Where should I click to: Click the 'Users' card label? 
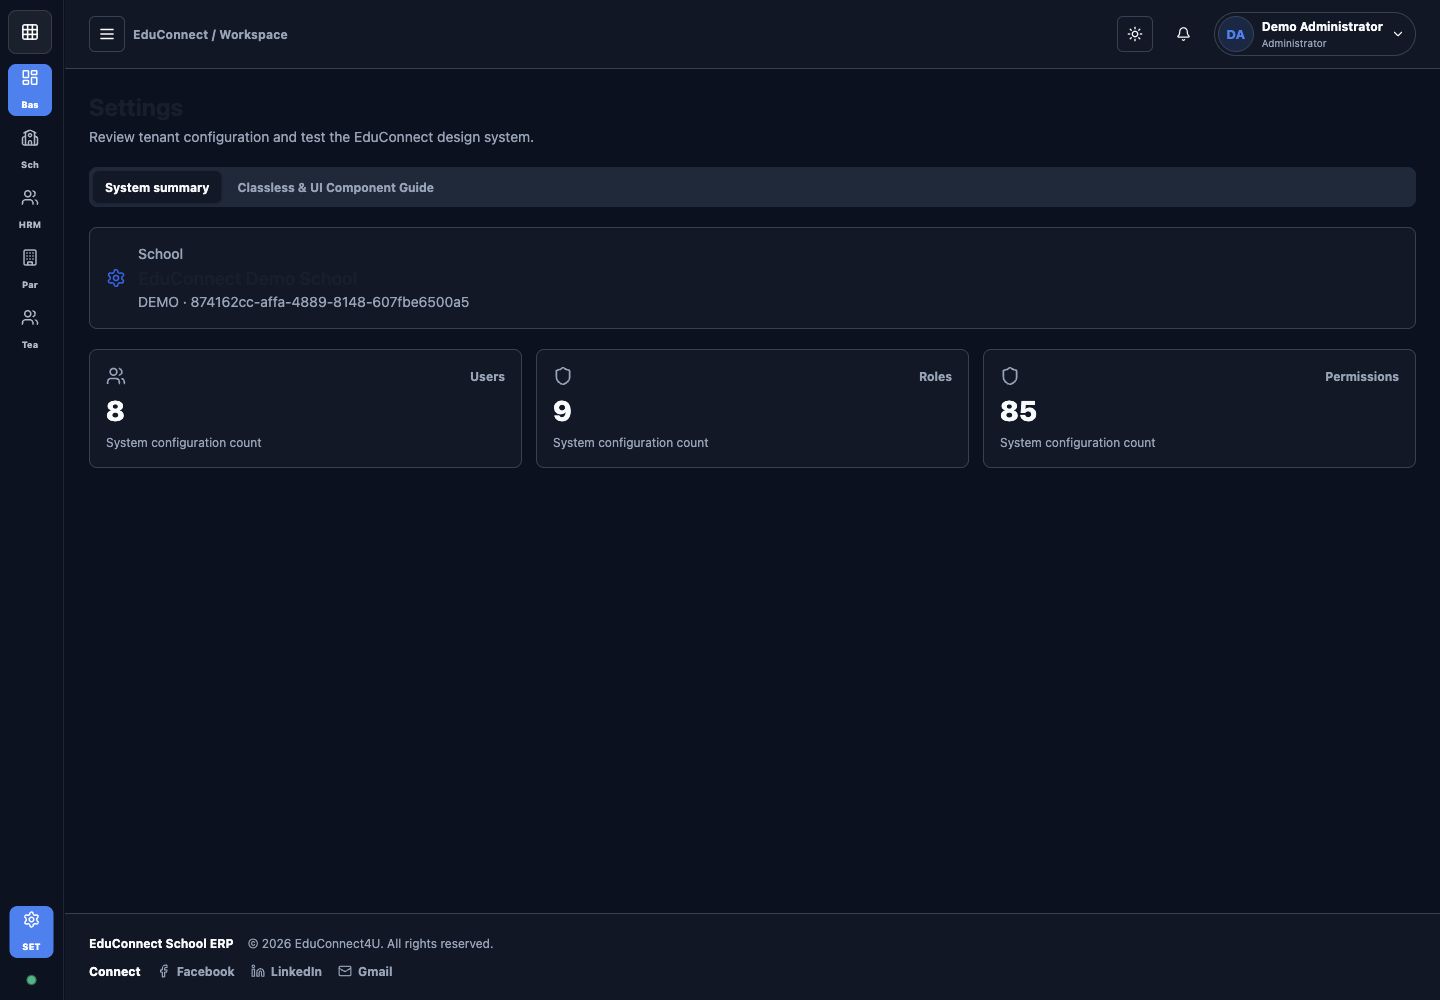click(x=487, y=377)
